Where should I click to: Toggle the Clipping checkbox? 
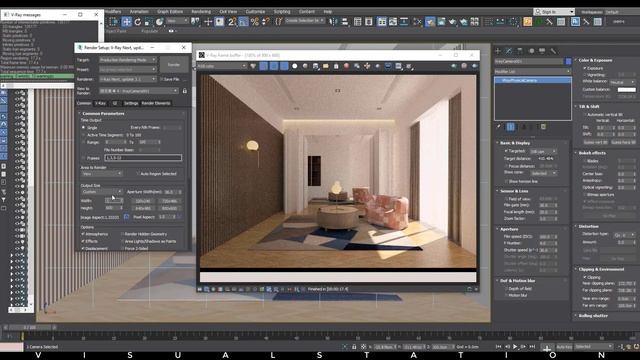click(x=585, y=277)
